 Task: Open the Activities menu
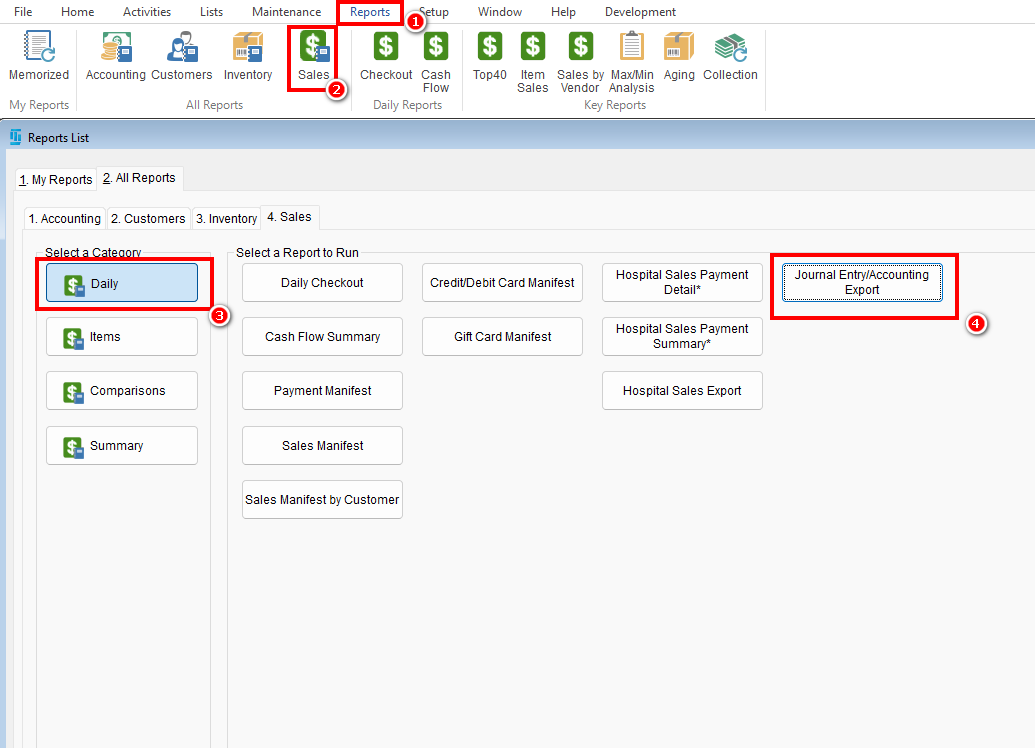coord(147,12)
